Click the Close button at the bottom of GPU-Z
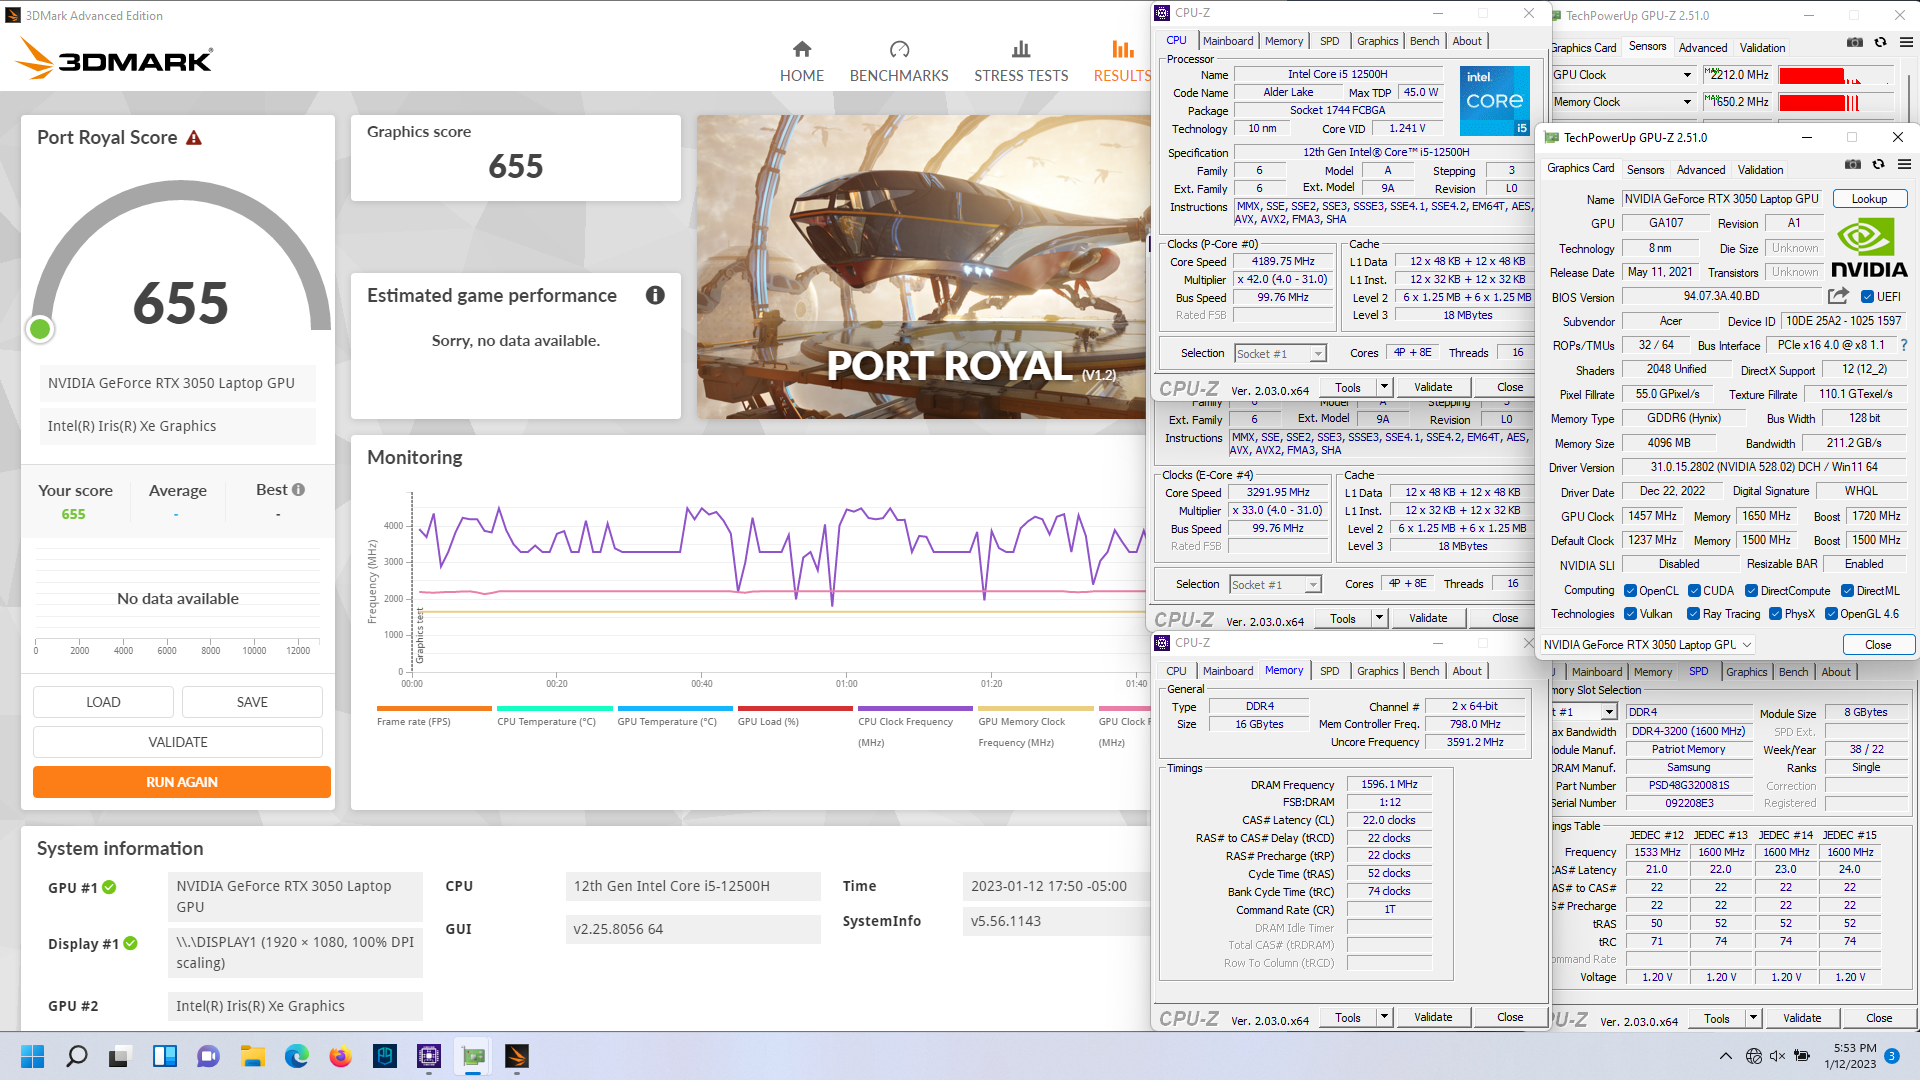Image resolution: width=1920 pixels, height=1080 pixels. click(1877, 645)
